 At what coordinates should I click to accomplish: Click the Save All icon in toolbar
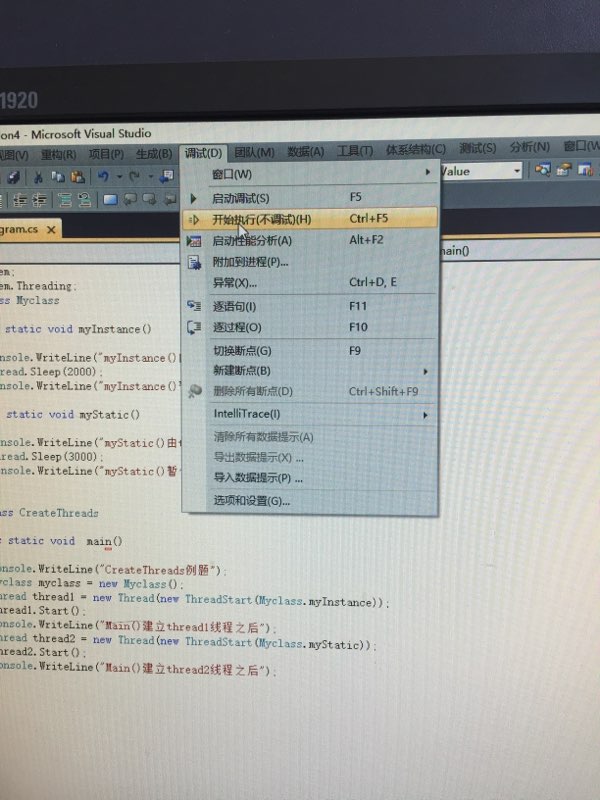(14, 177)
